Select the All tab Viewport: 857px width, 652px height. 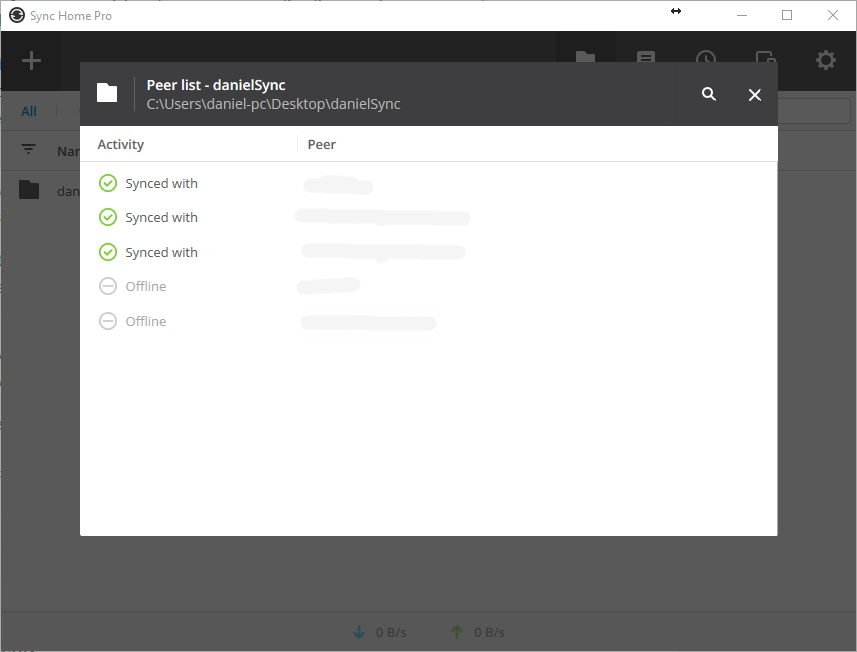pyautogui.click(x=28, y=110)
